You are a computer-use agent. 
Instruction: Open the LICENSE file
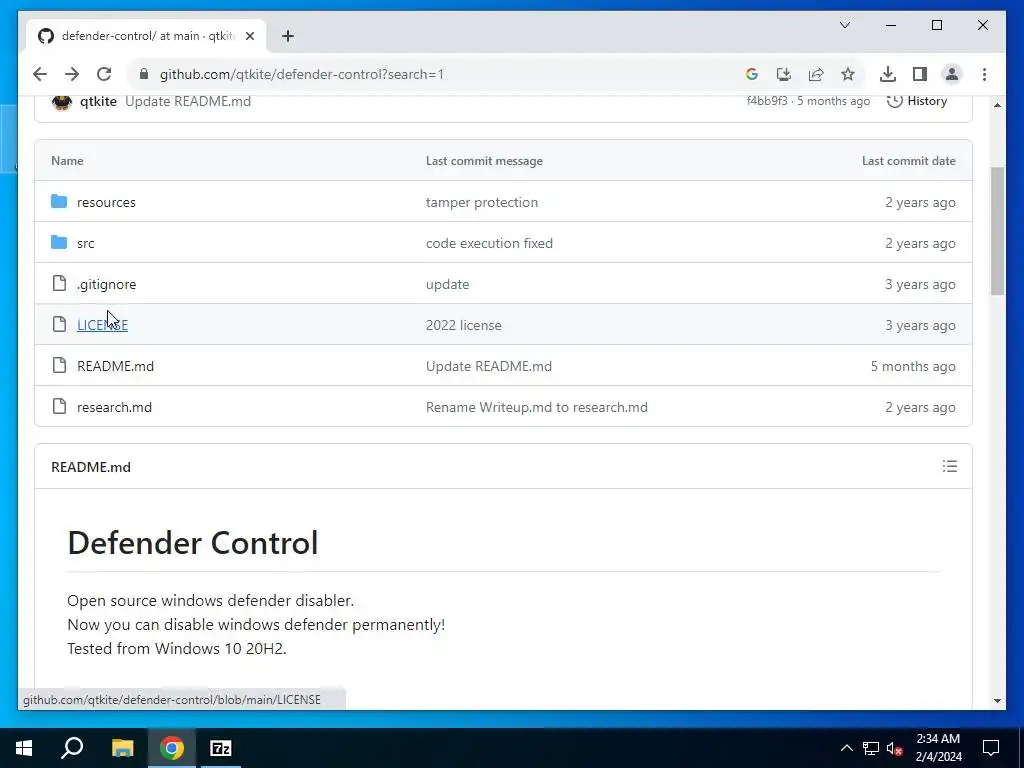point(103,325)
